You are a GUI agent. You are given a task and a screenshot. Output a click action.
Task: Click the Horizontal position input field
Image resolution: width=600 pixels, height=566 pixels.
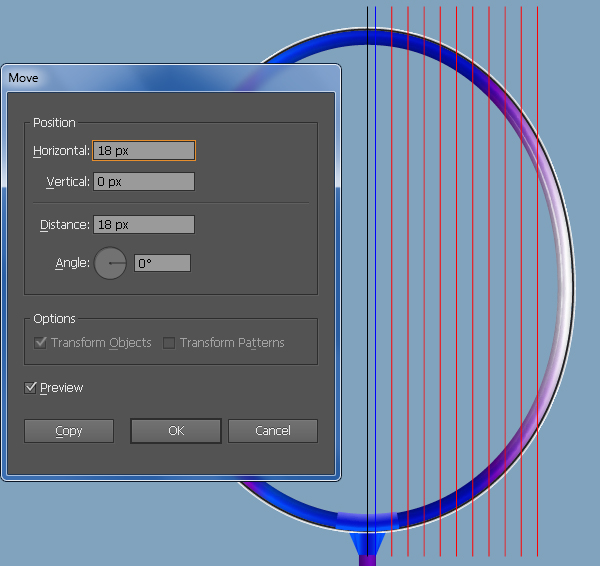click(144, 151)
